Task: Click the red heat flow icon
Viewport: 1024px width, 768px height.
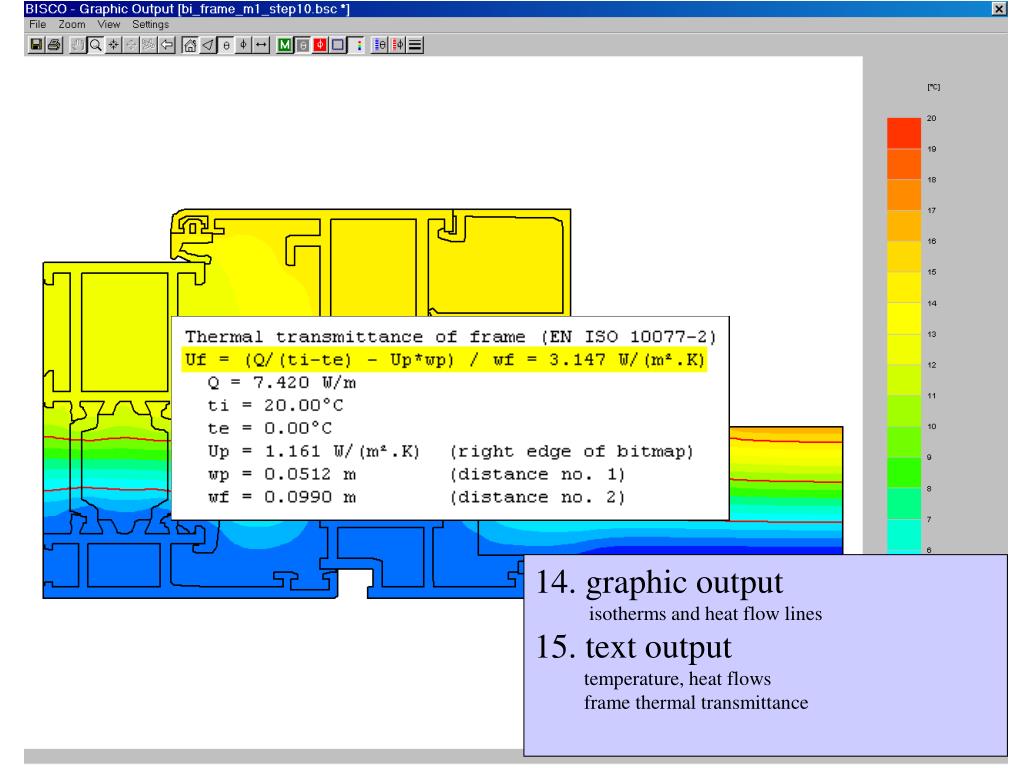Action: tap(320, 45)
